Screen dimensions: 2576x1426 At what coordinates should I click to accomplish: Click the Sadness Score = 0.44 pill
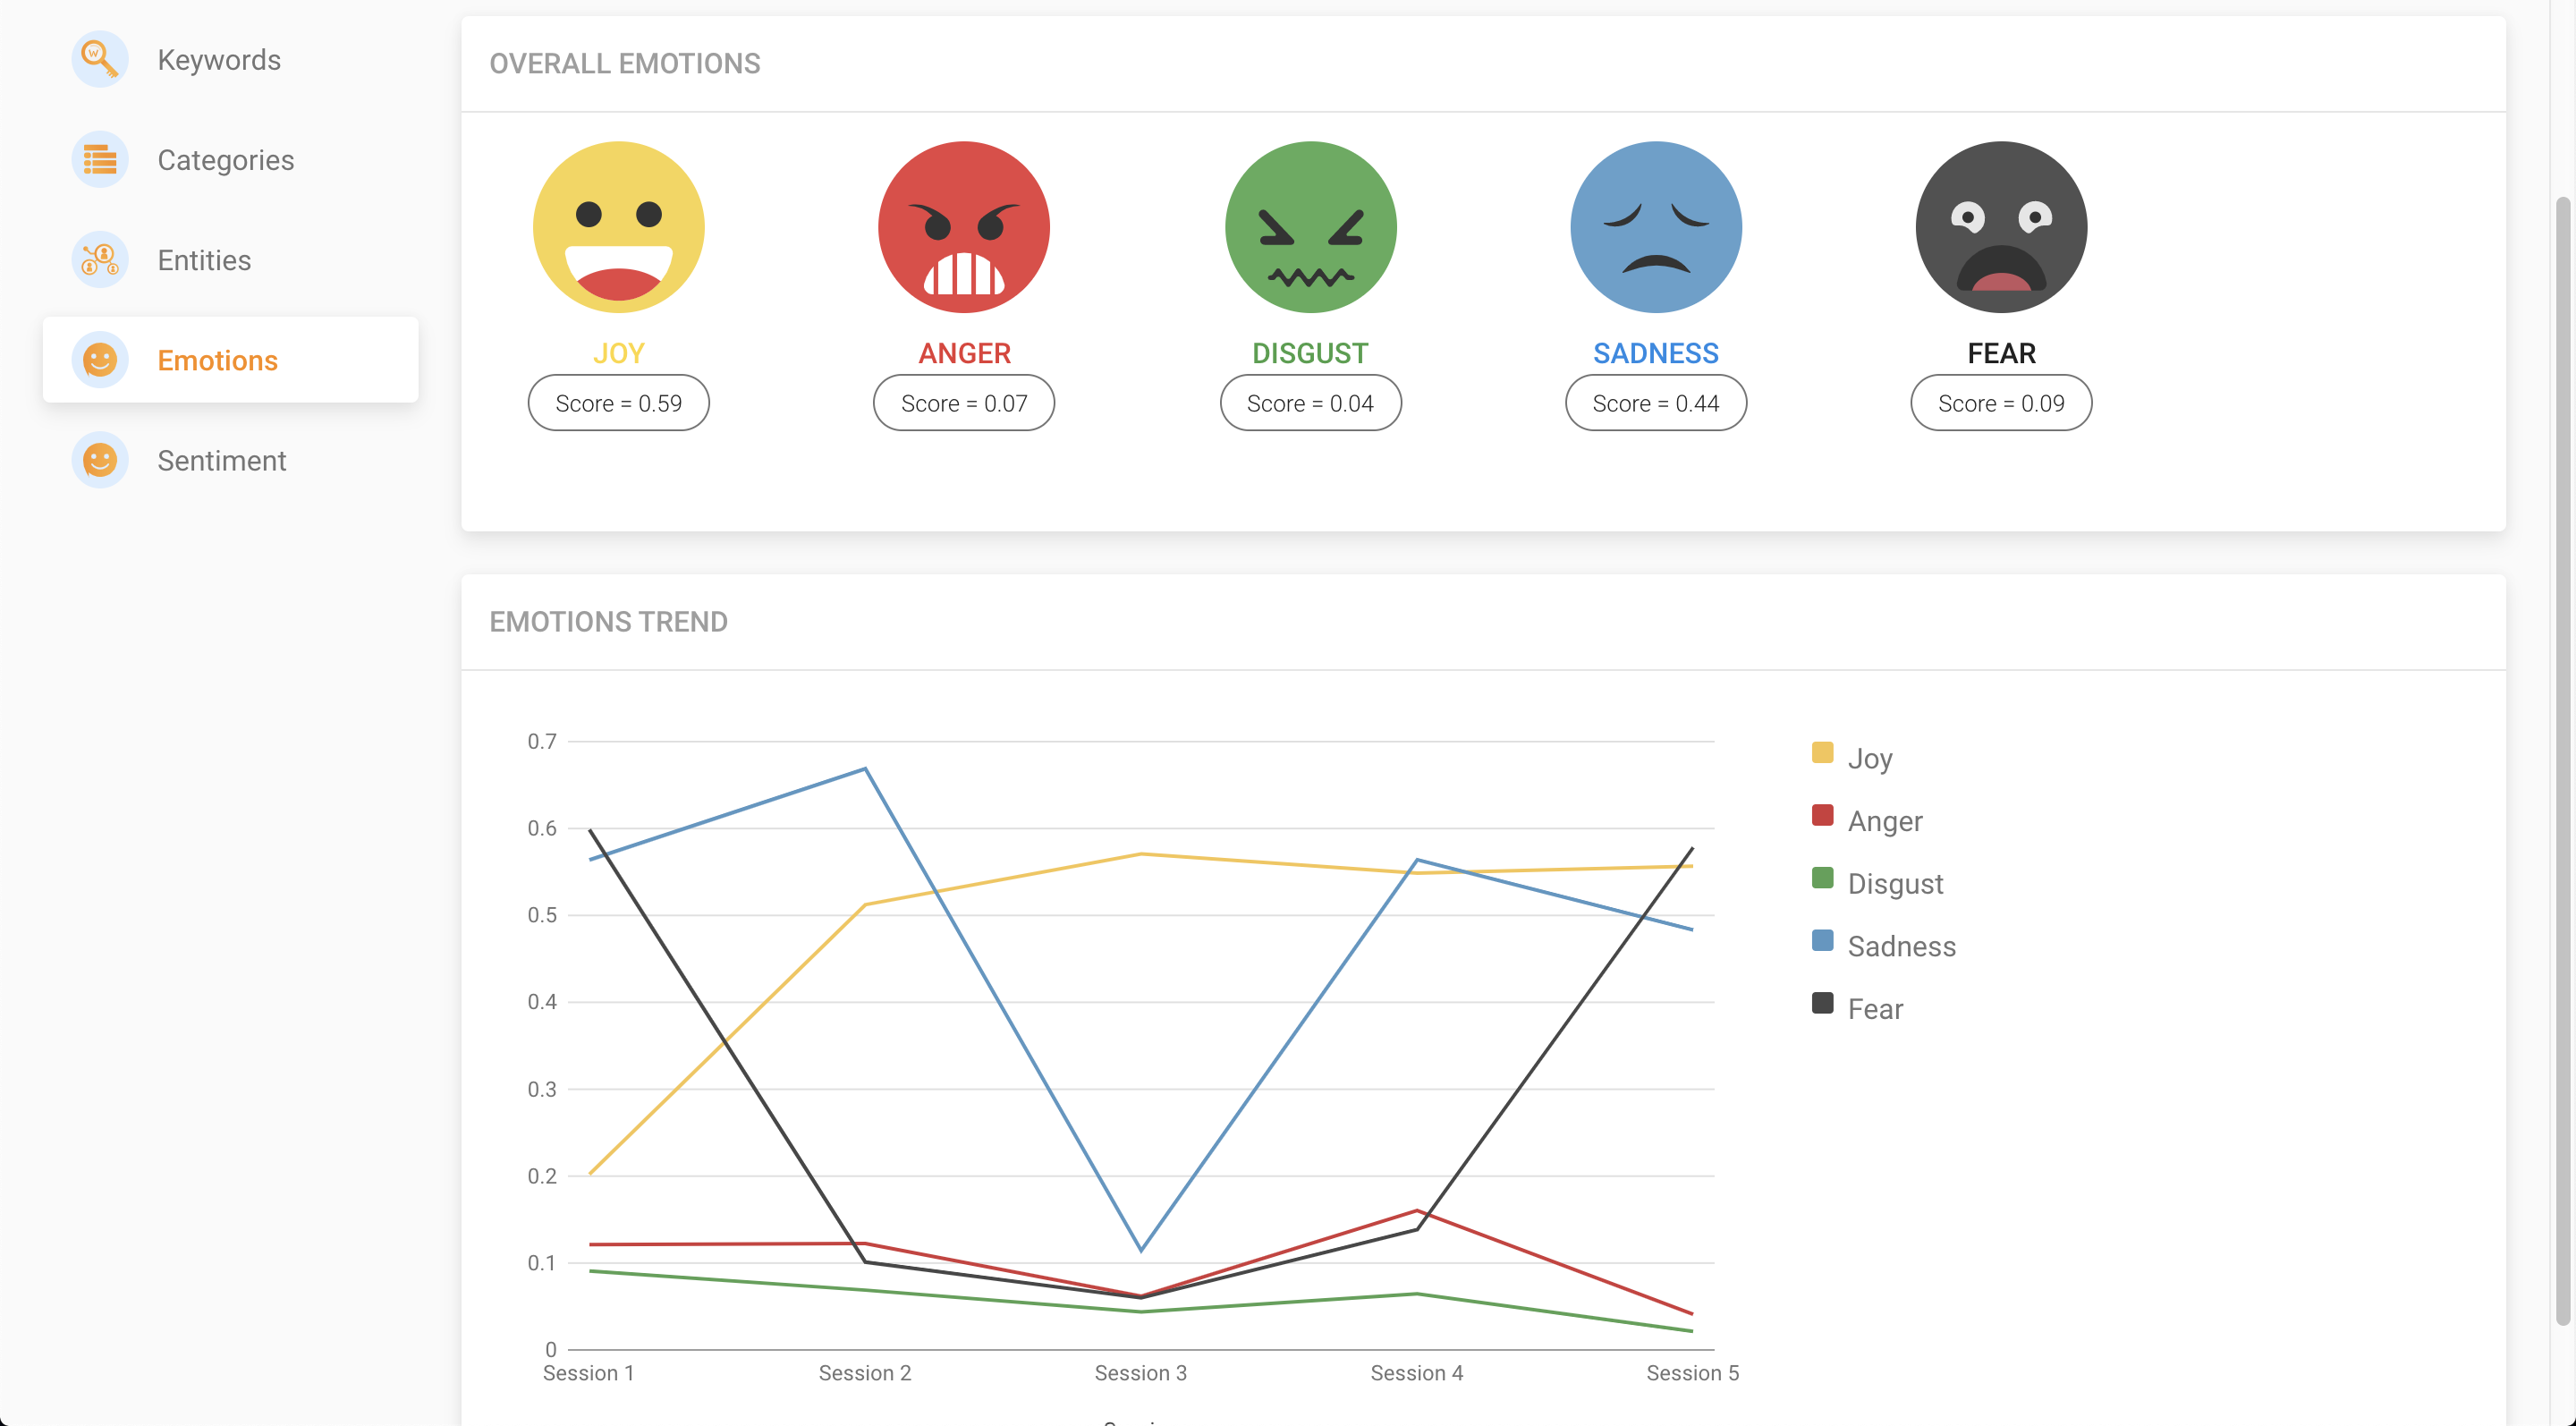1656,403
